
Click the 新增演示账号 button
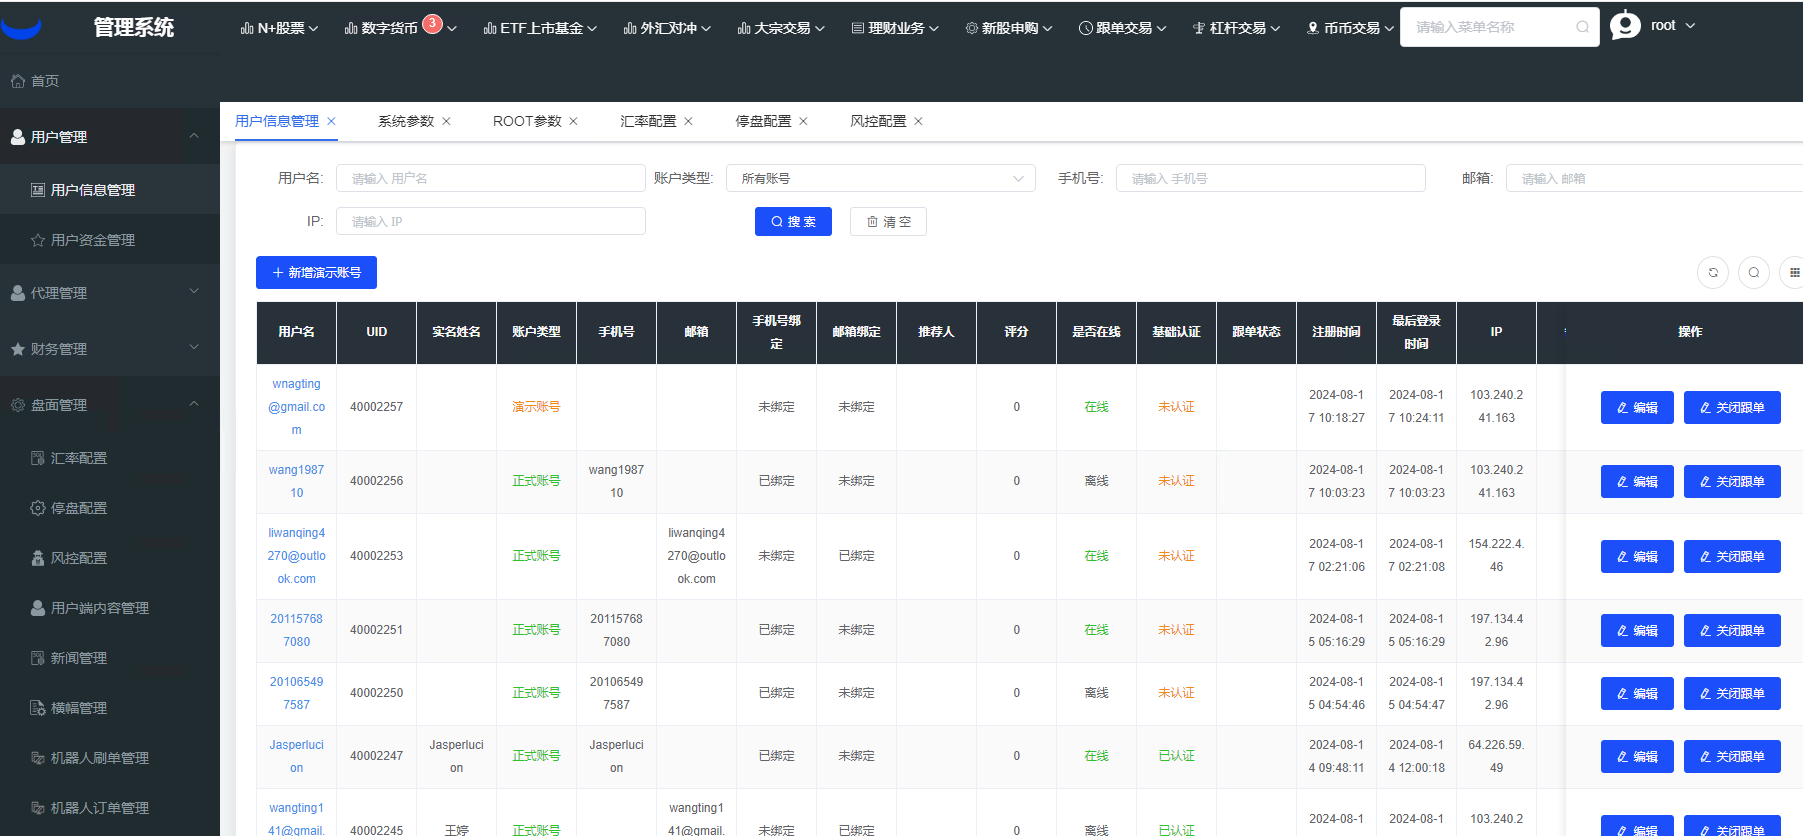pyautogui.click(x=316, y=272)
